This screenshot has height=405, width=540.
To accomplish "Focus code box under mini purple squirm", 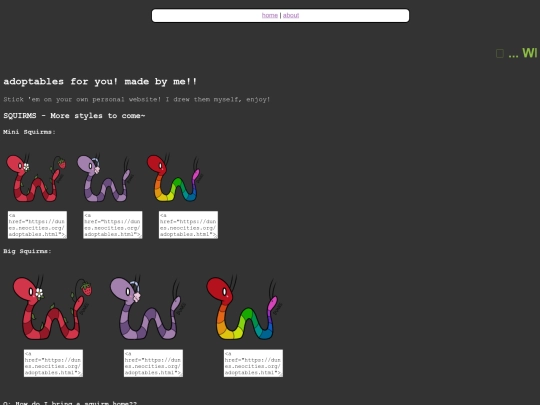I will click(113, 225).
